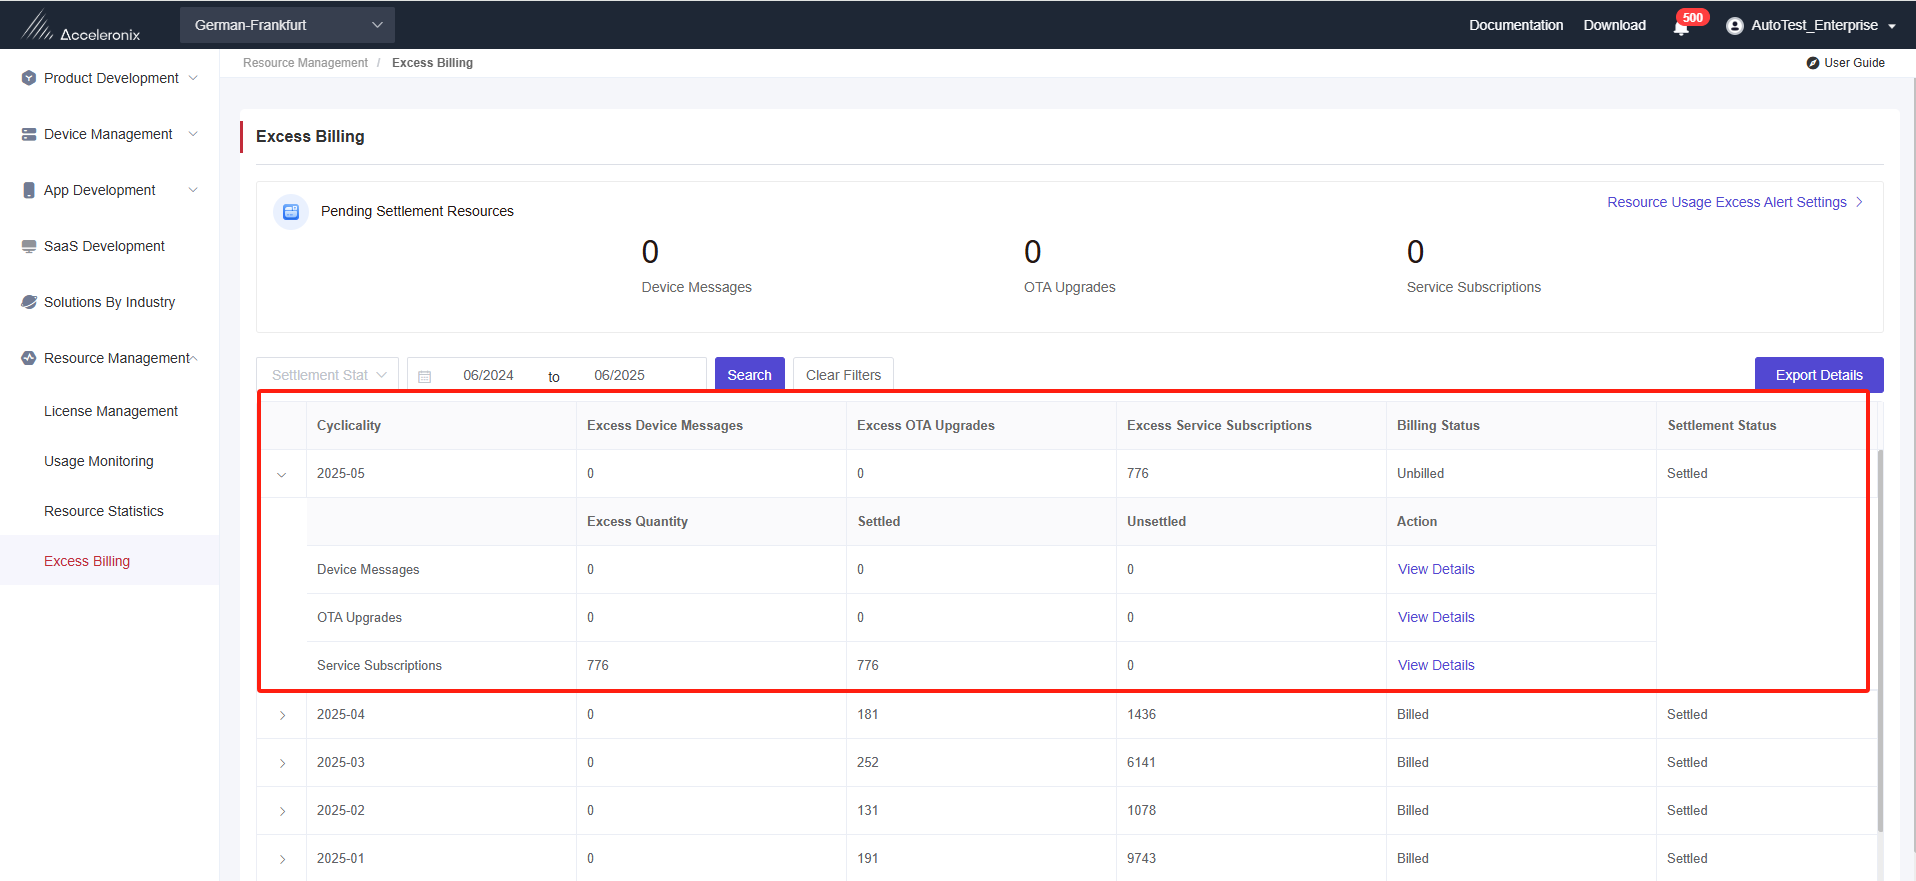Open License Management page
The height and width of the screenshot is (881, 1916).
[x=111, y=411]
